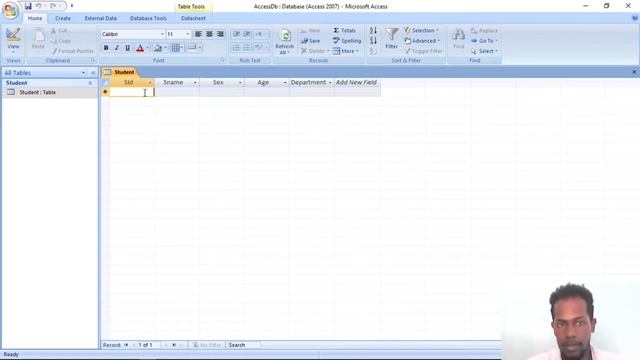Open the font size dropdown
Image resolution: width=640 pixels, height=360 pixels.
tap(188, 34)
